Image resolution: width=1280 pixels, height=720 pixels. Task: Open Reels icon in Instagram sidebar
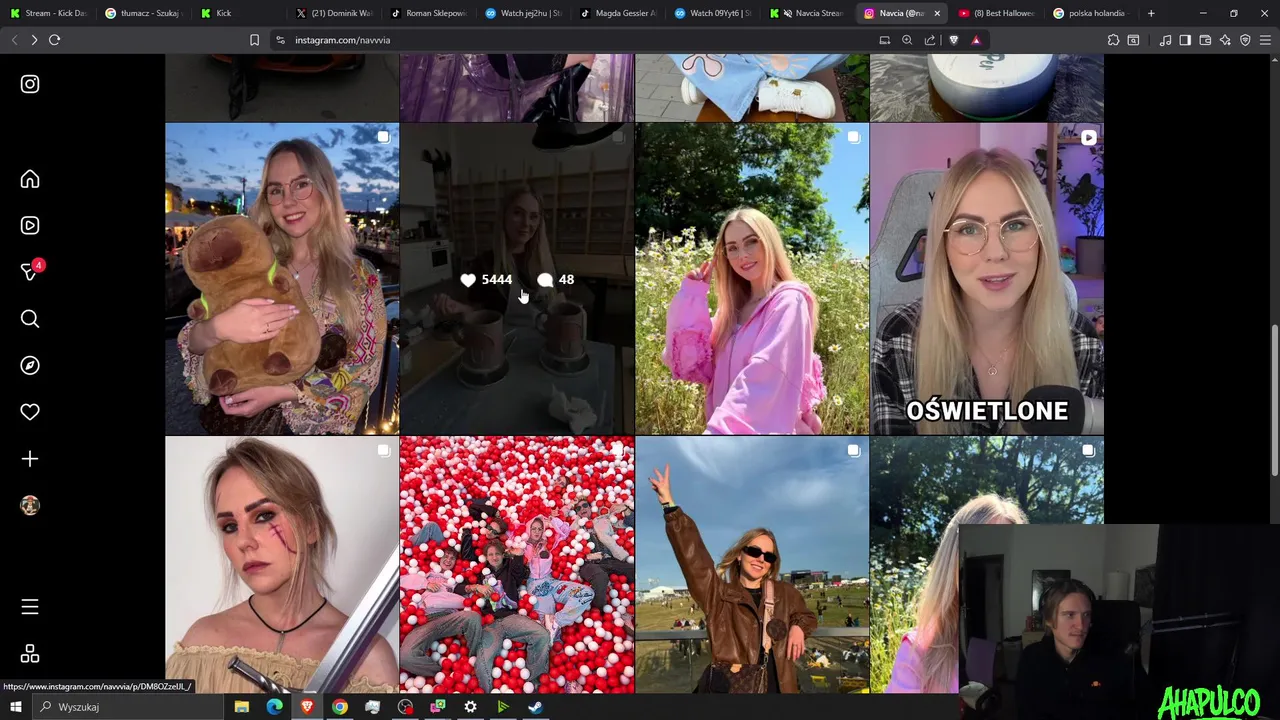pyautogui.click(x=30, y=225)
